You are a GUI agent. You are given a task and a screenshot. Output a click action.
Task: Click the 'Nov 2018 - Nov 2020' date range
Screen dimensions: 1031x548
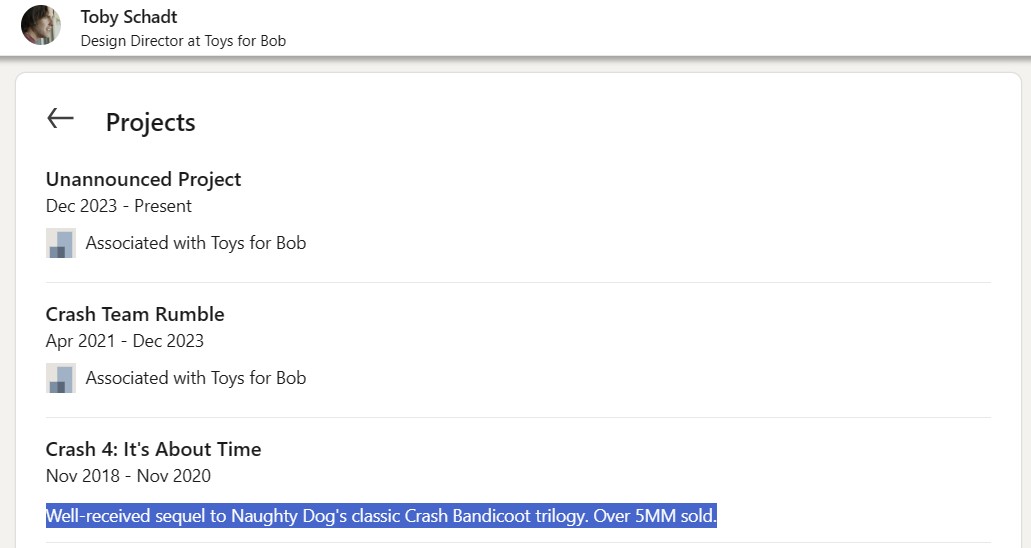tap(128, 476)
